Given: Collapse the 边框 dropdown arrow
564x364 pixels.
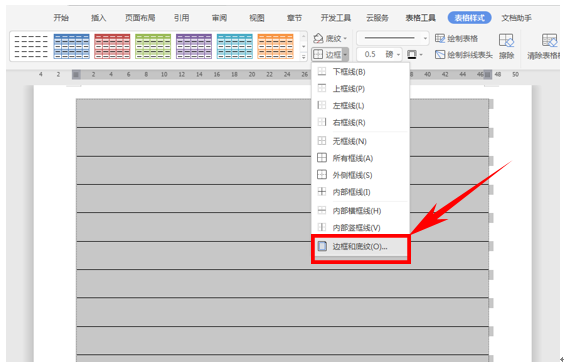Looking at the screenshot, I should [345, 55].
